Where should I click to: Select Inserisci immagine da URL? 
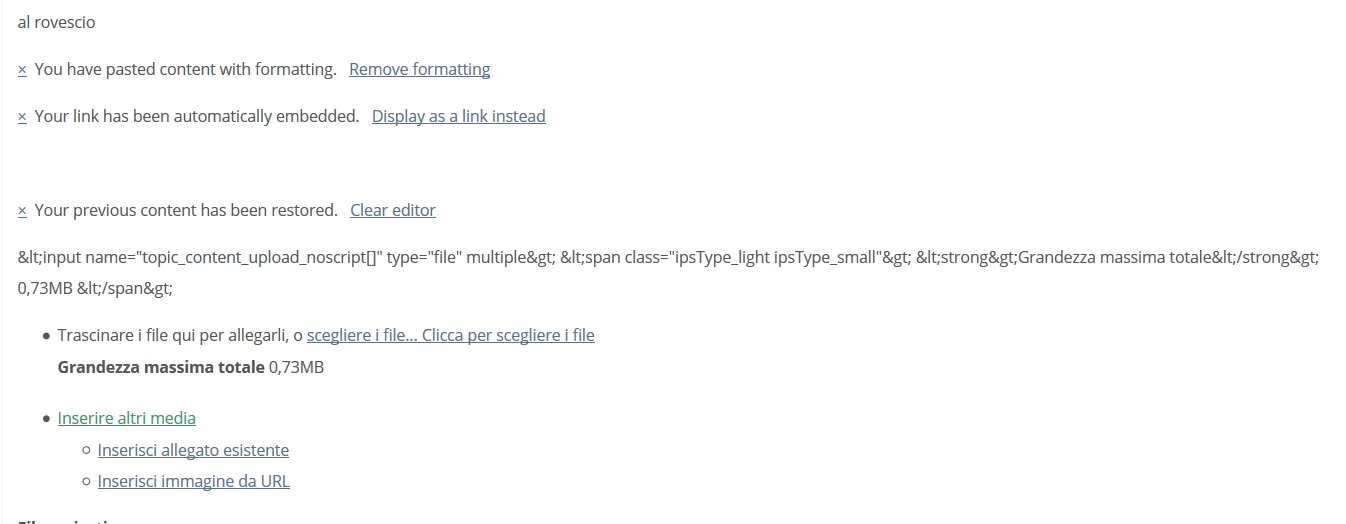pyautogui.click(x=194, y=481)
